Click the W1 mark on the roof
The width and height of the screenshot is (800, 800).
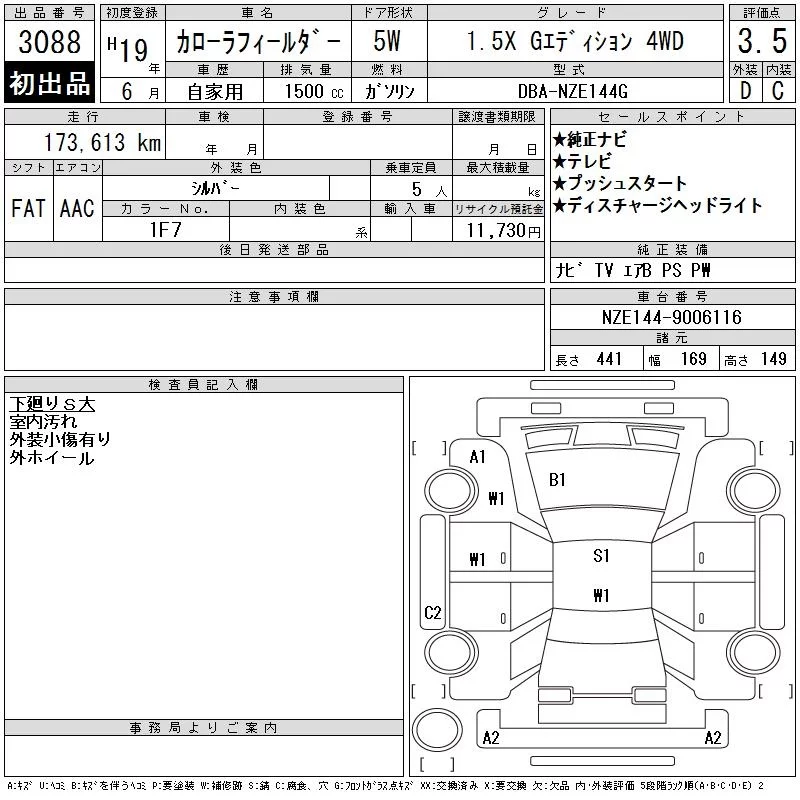coord(602,595)
